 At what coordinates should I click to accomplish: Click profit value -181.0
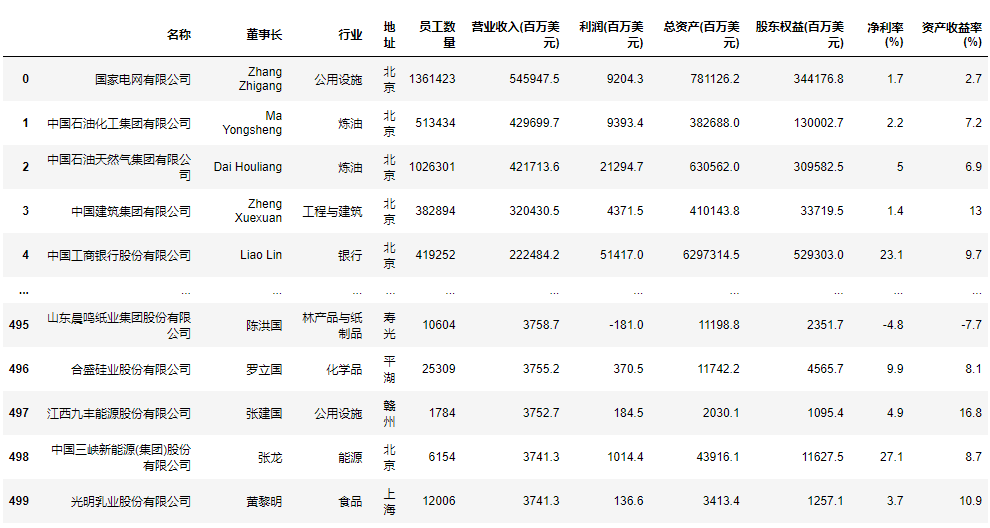[x=626, y=325]
